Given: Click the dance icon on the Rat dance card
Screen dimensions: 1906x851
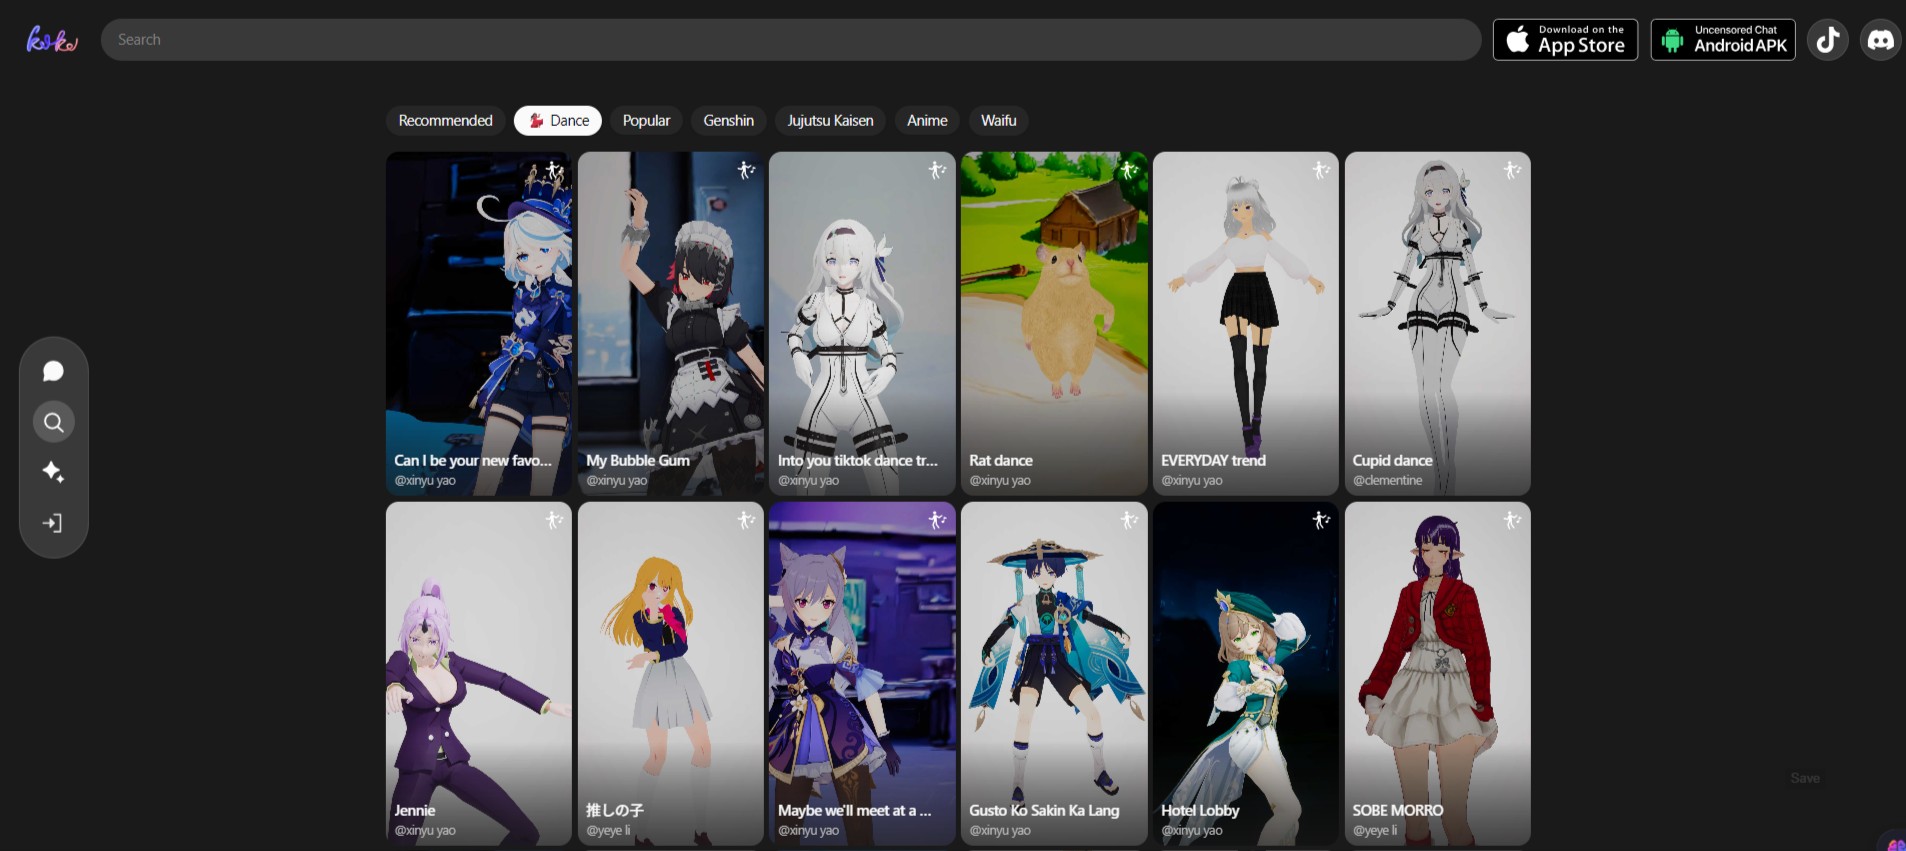Looking at the screenshot, I should 1129,170.
